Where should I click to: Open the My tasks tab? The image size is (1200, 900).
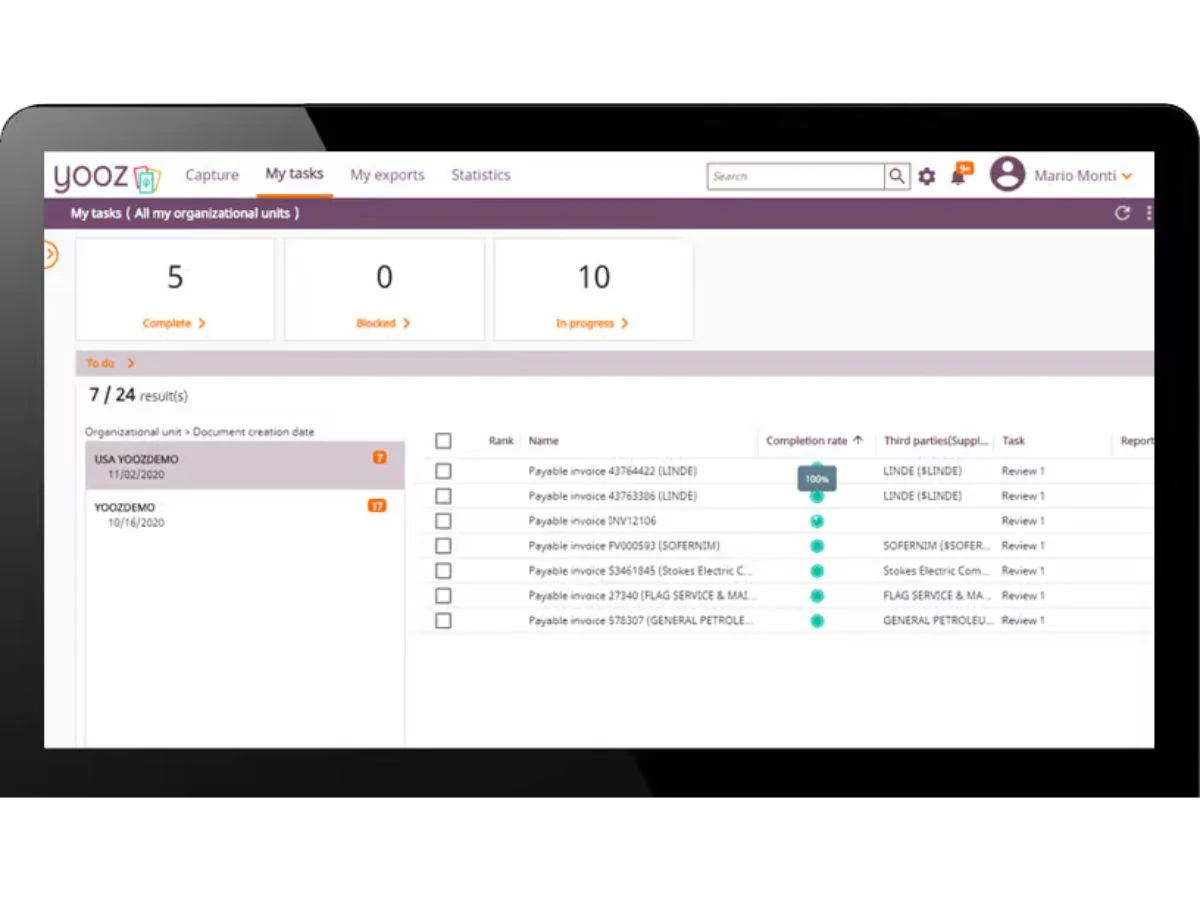click(x=294, y=174)
